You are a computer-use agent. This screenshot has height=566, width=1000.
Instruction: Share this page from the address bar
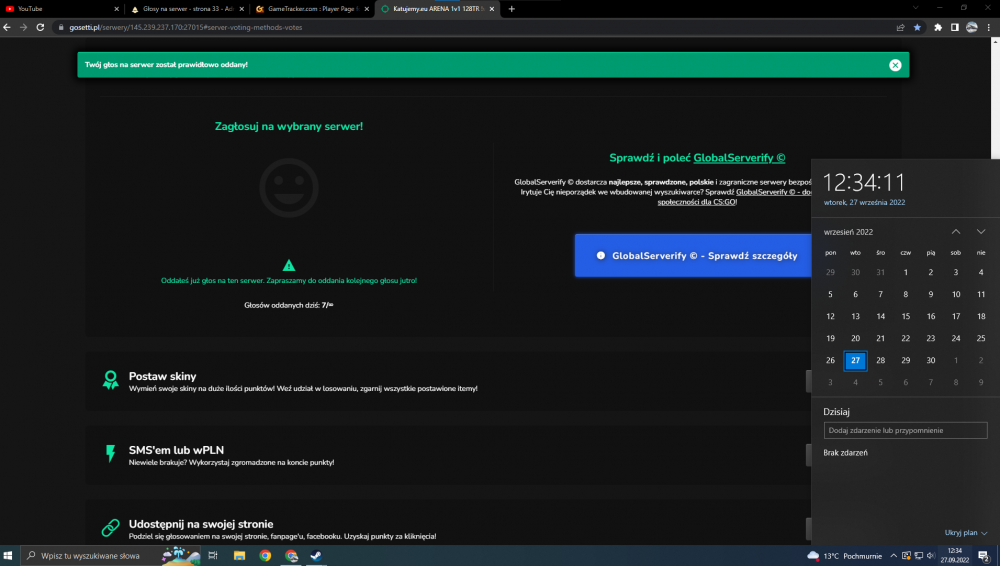(901, 27)
